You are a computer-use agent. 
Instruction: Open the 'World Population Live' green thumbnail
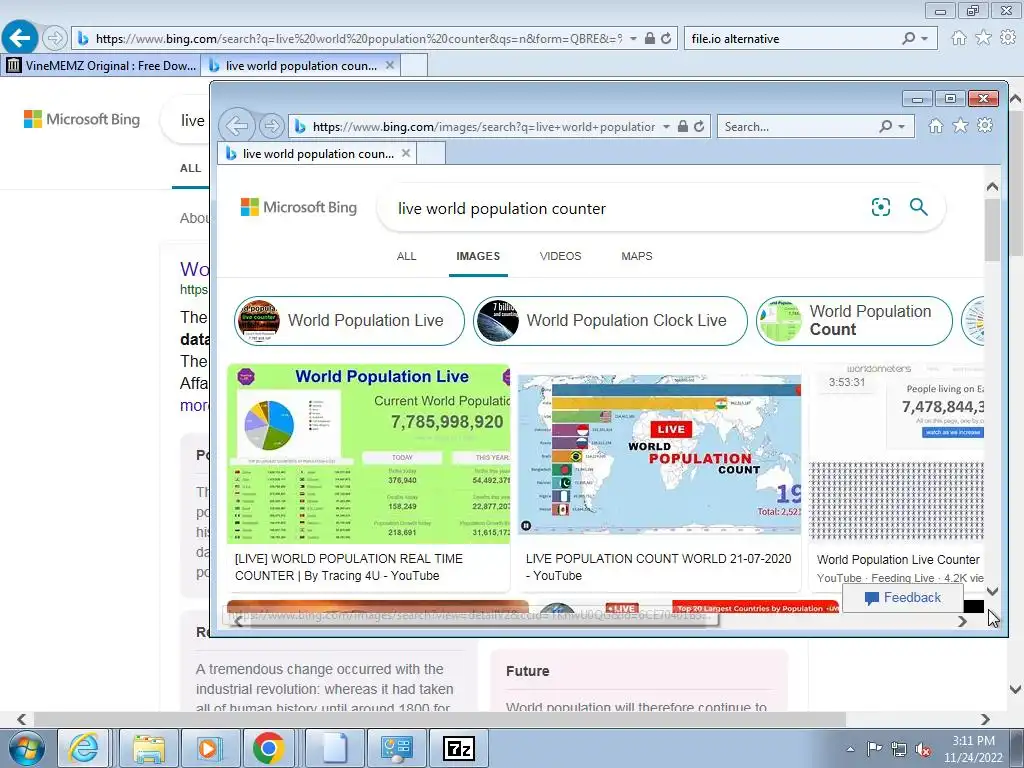[368, 454]
